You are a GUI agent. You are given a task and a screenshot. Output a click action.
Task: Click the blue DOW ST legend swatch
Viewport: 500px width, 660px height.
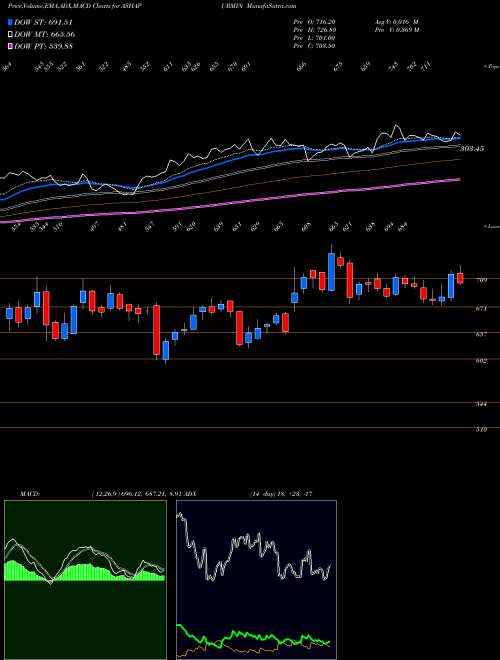click(10, 22)
